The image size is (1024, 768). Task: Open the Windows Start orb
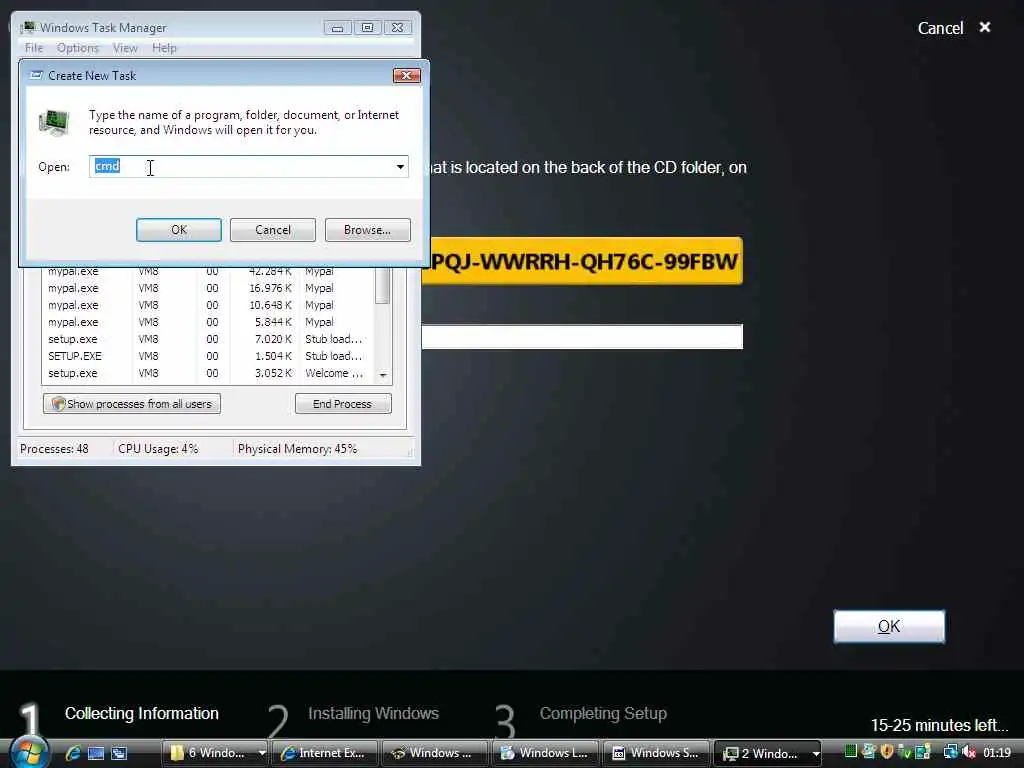coord(28,752)
